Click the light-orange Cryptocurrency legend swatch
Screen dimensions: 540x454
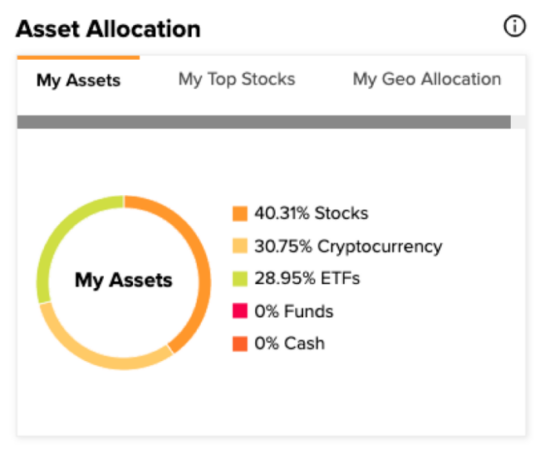pyautogui.click(x=240, y=246)
